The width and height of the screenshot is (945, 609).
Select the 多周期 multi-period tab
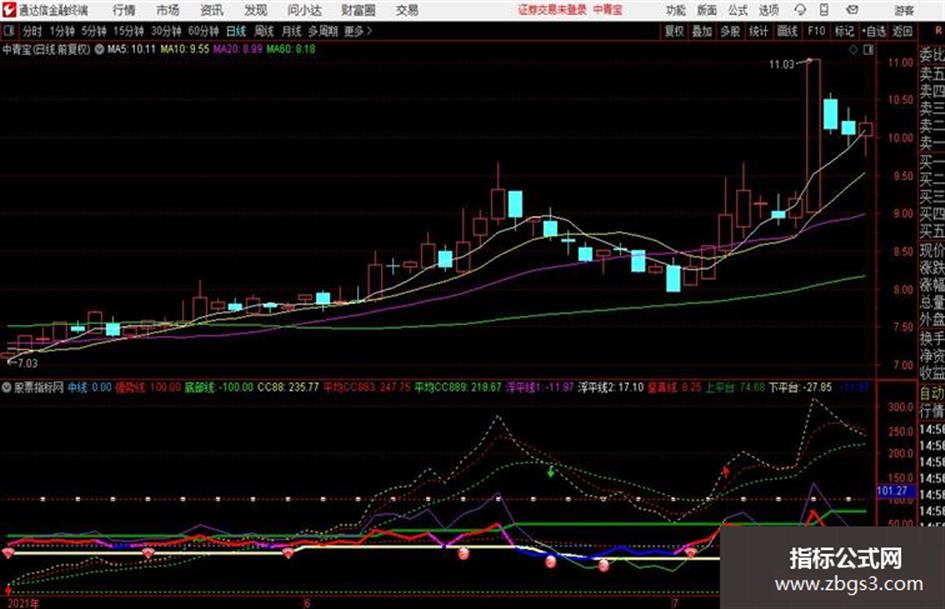(x=323, y=31)
